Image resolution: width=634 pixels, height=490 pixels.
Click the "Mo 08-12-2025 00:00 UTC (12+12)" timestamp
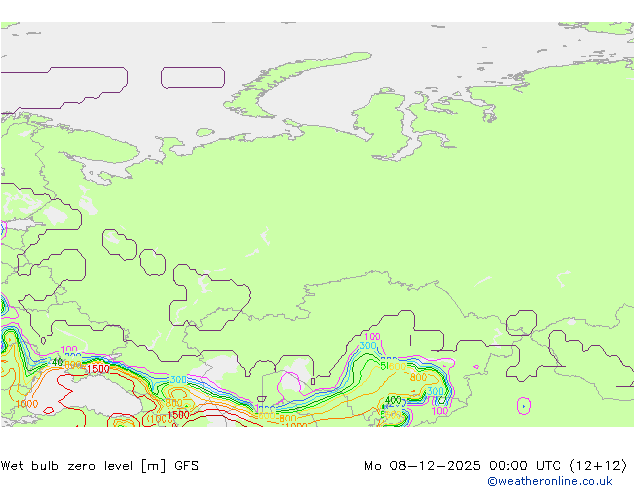pyautogui.click(x=495, y=466)
